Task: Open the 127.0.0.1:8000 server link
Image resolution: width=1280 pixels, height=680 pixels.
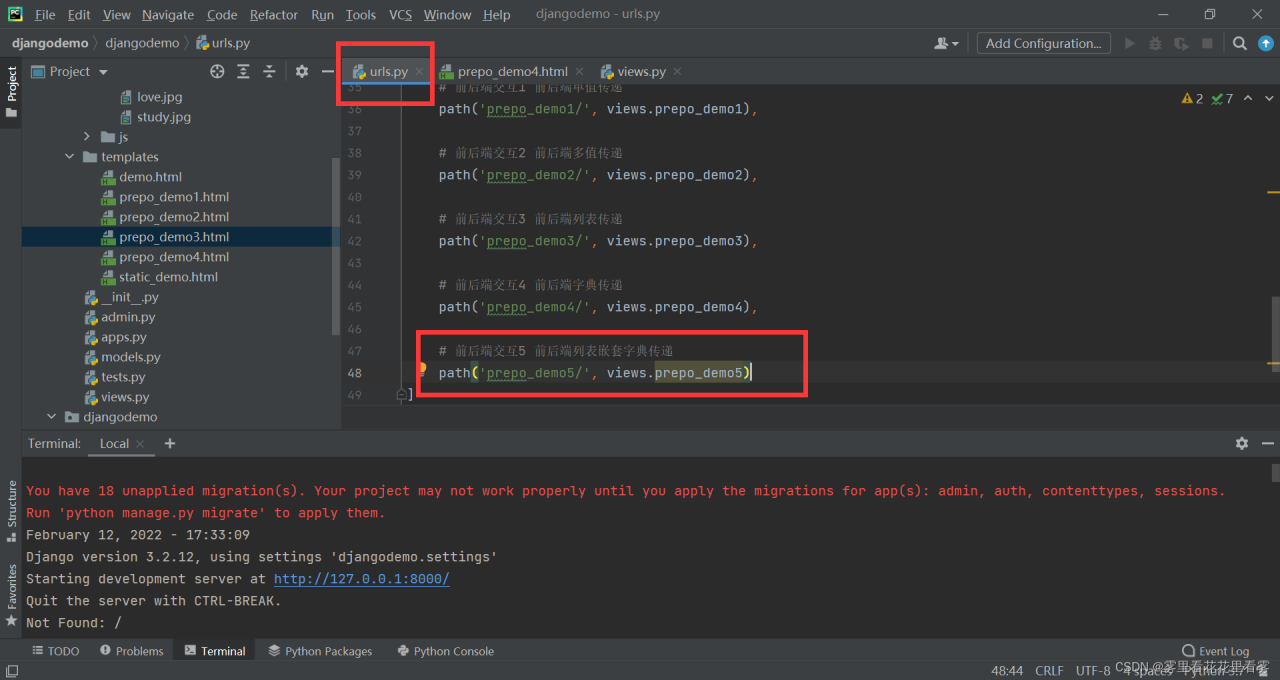Action: pos(361,579)
